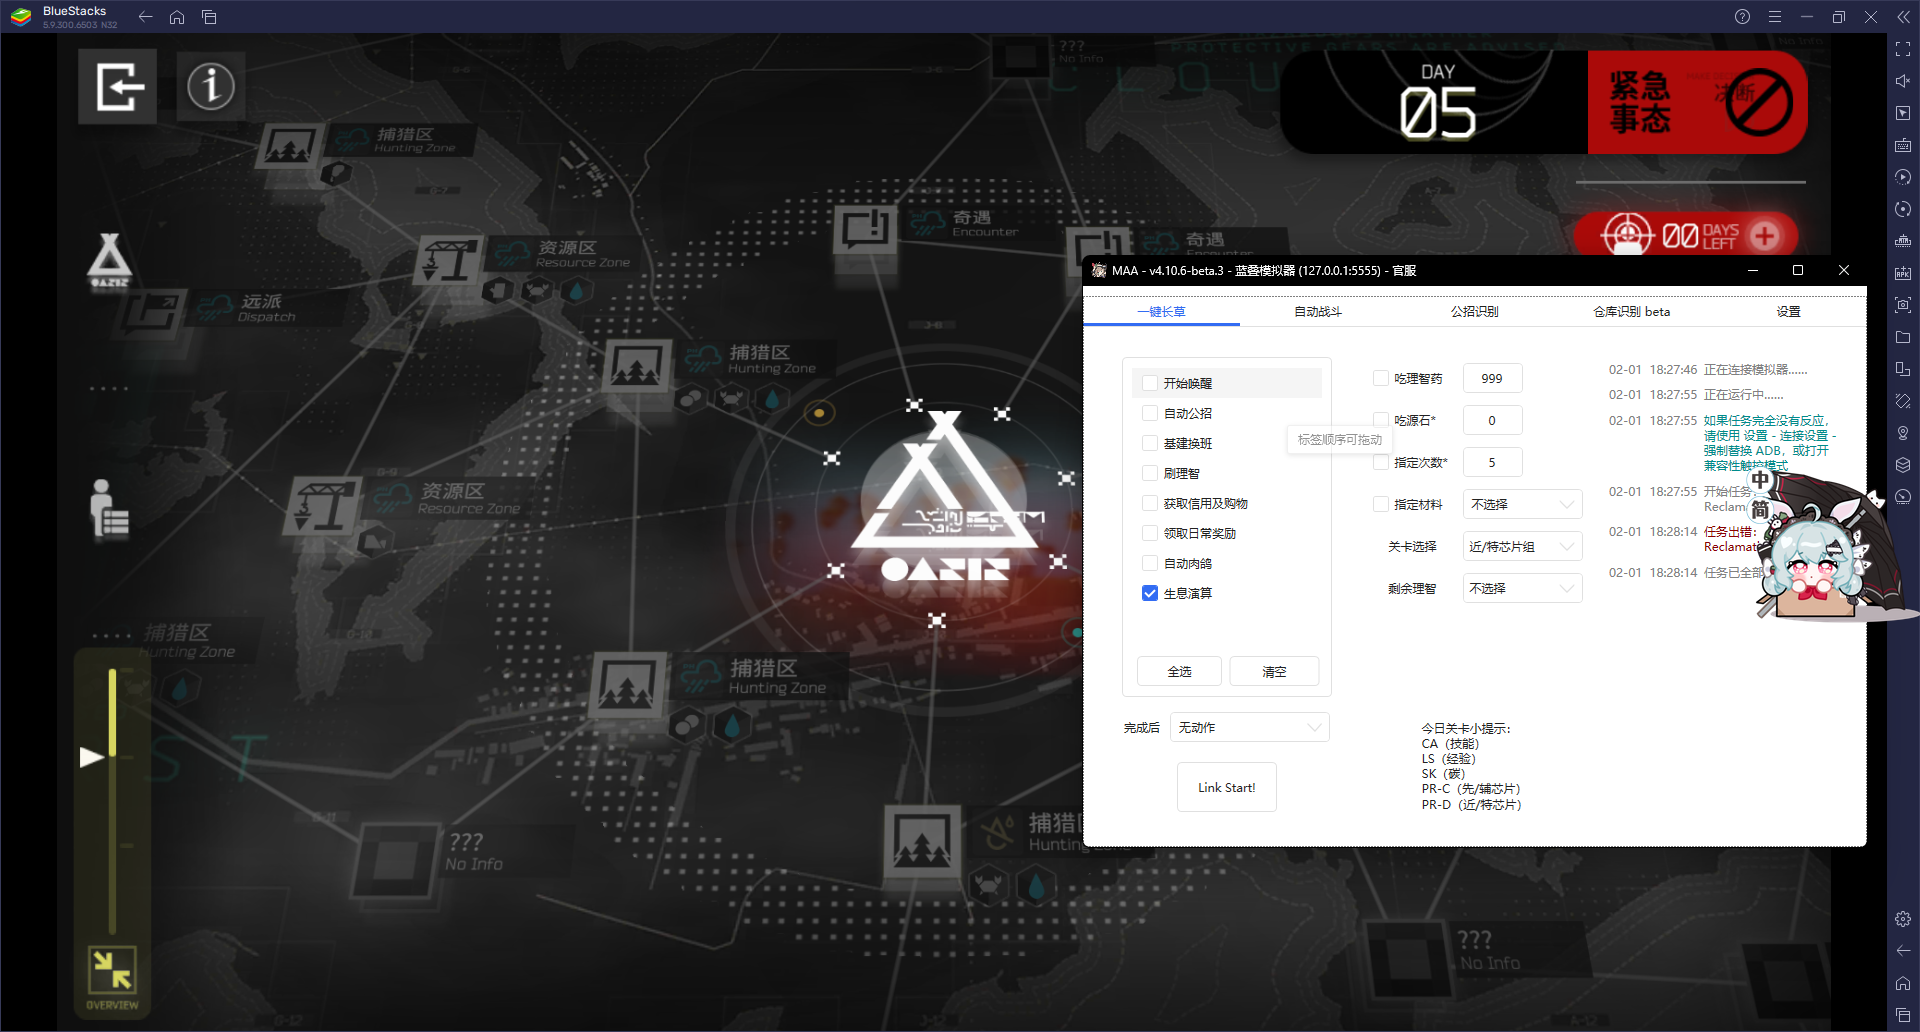Uncheck the 生息演算 checkbox

pos(1150,593)
